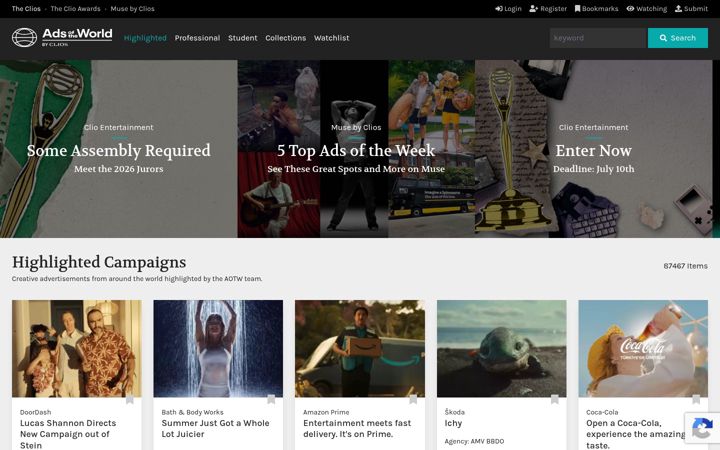Open Coca-Cola bottle thumbnail
Screen dimensions: 720x450
click(643, 349)
